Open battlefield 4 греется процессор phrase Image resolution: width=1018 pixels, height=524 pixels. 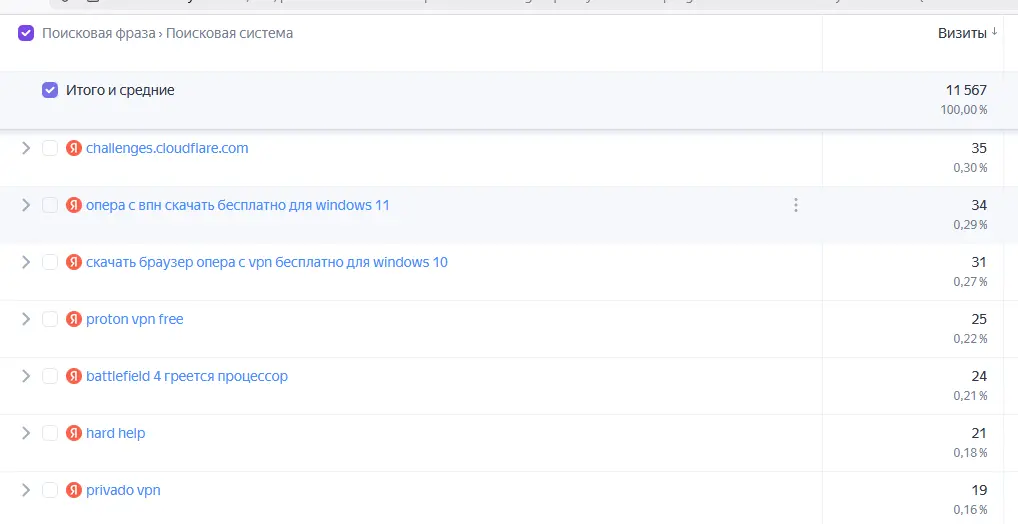(187, 376)
